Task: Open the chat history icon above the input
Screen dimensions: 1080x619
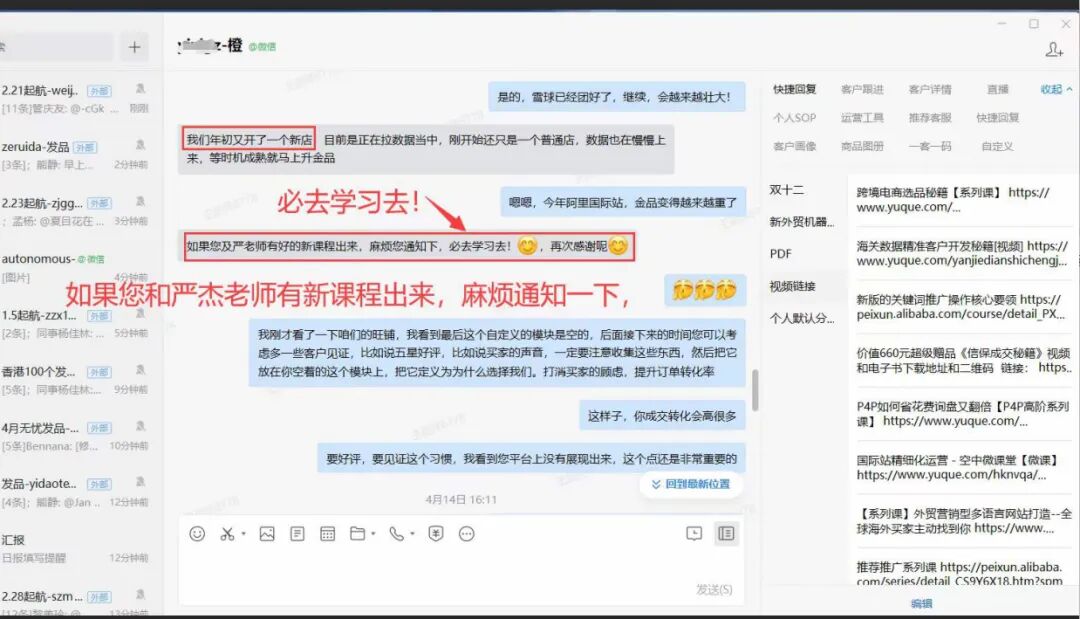Action: pos(692,533)
